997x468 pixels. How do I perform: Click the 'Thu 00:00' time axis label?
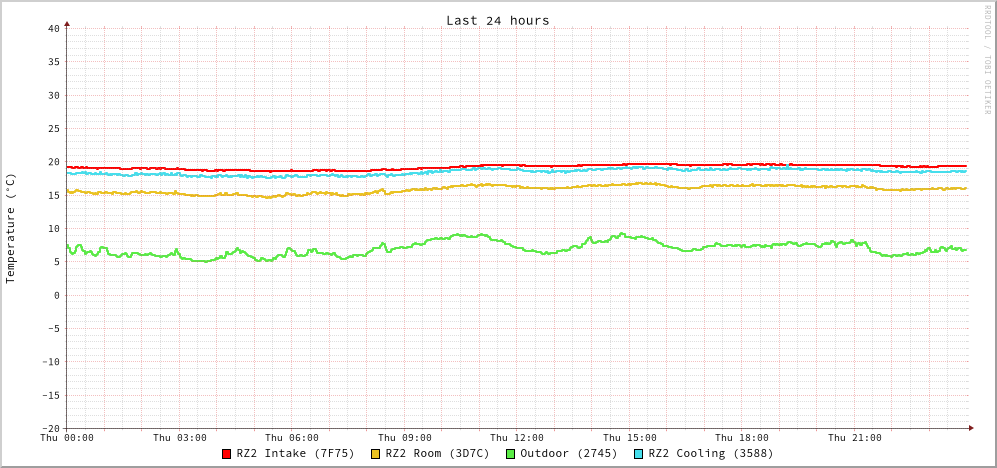click(x=67, y=438)
